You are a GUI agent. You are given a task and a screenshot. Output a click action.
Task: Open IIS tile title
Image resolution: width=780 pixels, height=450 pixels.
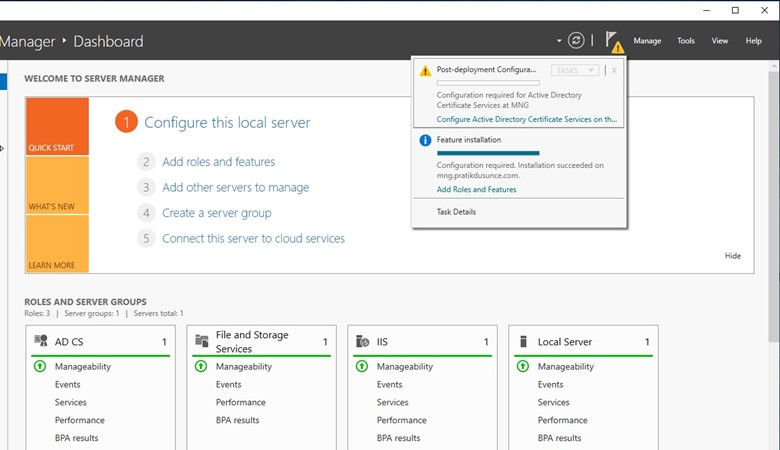coord(382,342)
